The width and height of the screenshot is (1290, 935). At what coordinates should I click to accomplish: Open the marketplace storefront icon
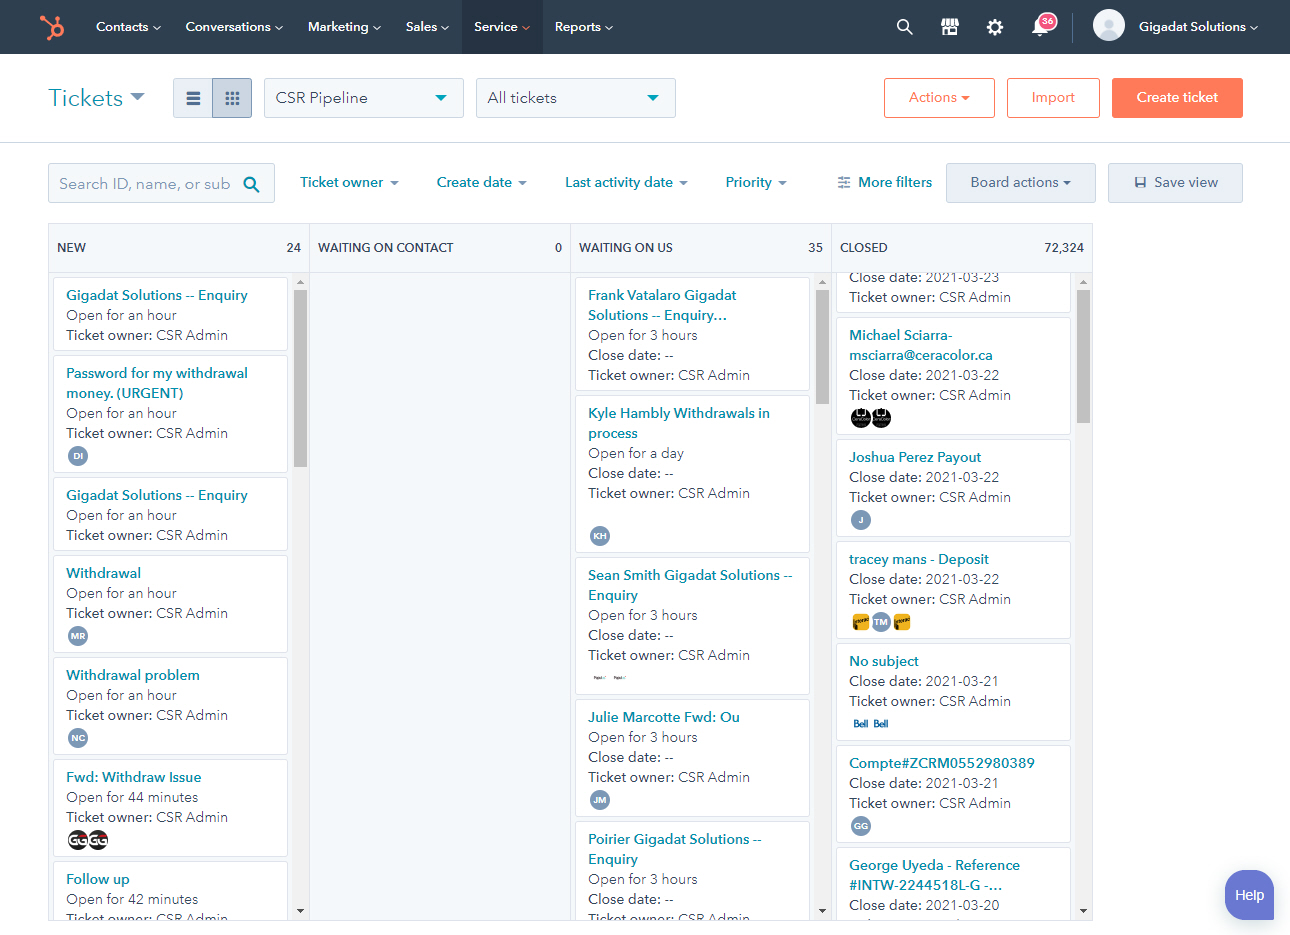tap(950, 27)
